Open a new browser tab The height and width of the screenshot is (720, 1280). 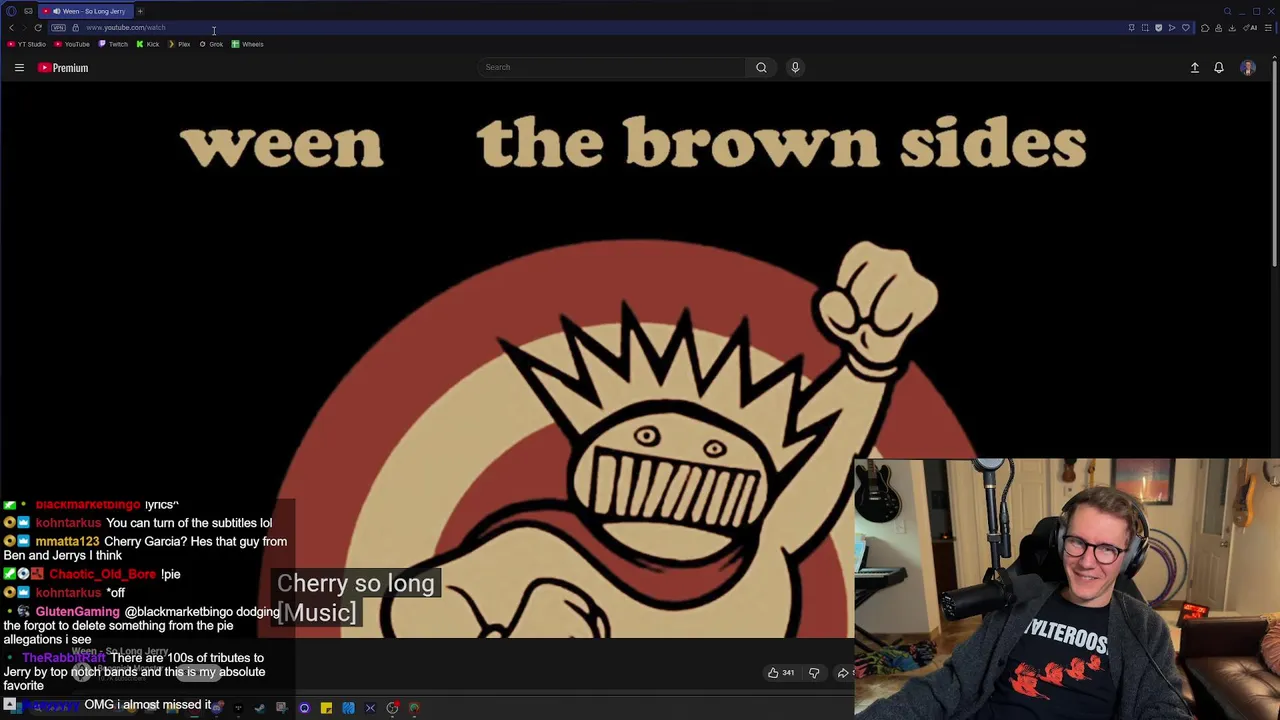(x=140, y=11)
